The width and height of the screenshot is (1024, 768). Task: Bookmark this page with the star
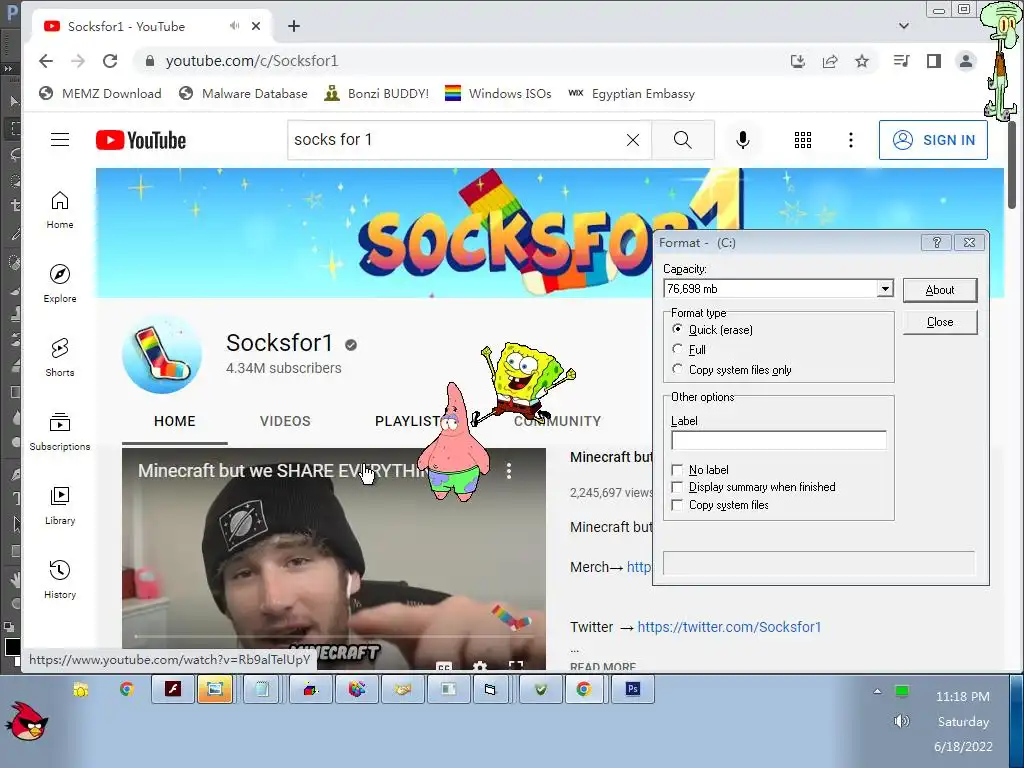click(862, 61)
